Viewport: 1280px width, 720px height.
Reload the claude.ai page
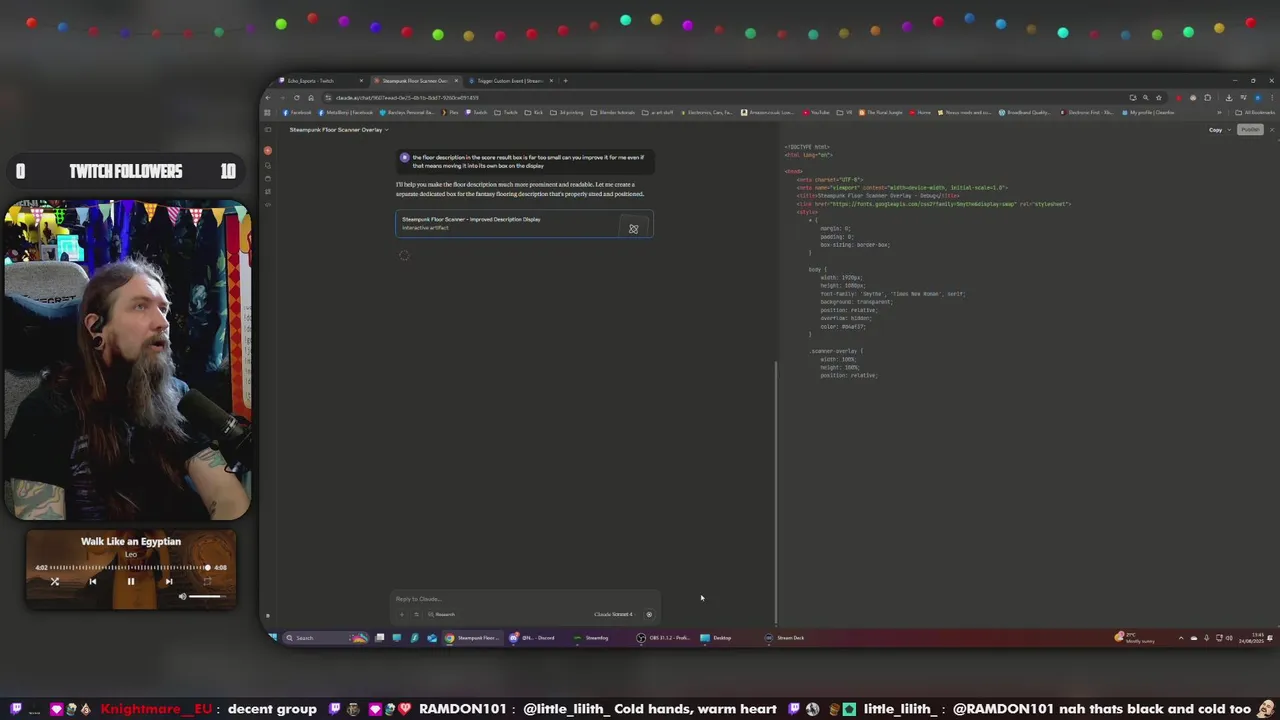coord(296,98)
